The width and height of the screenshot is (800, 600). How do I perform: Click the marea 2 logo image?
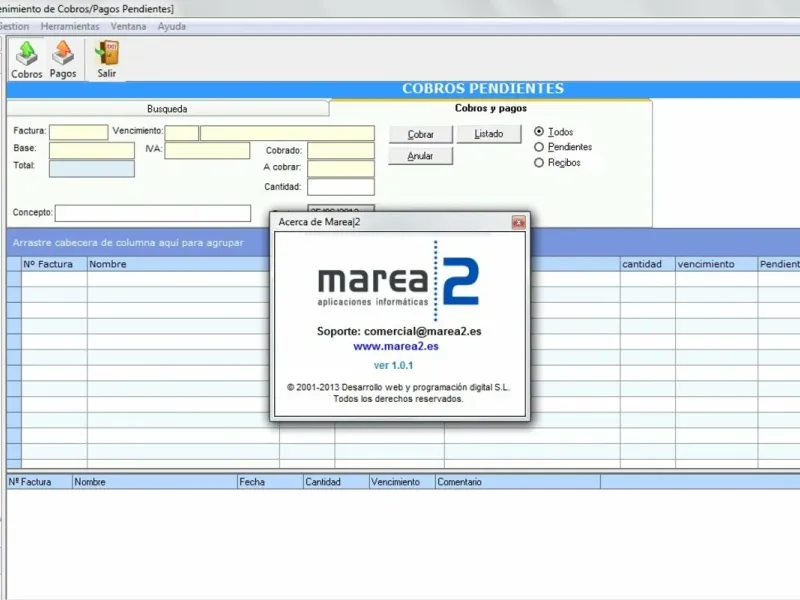pyautogui.click(x=398, y=281)
